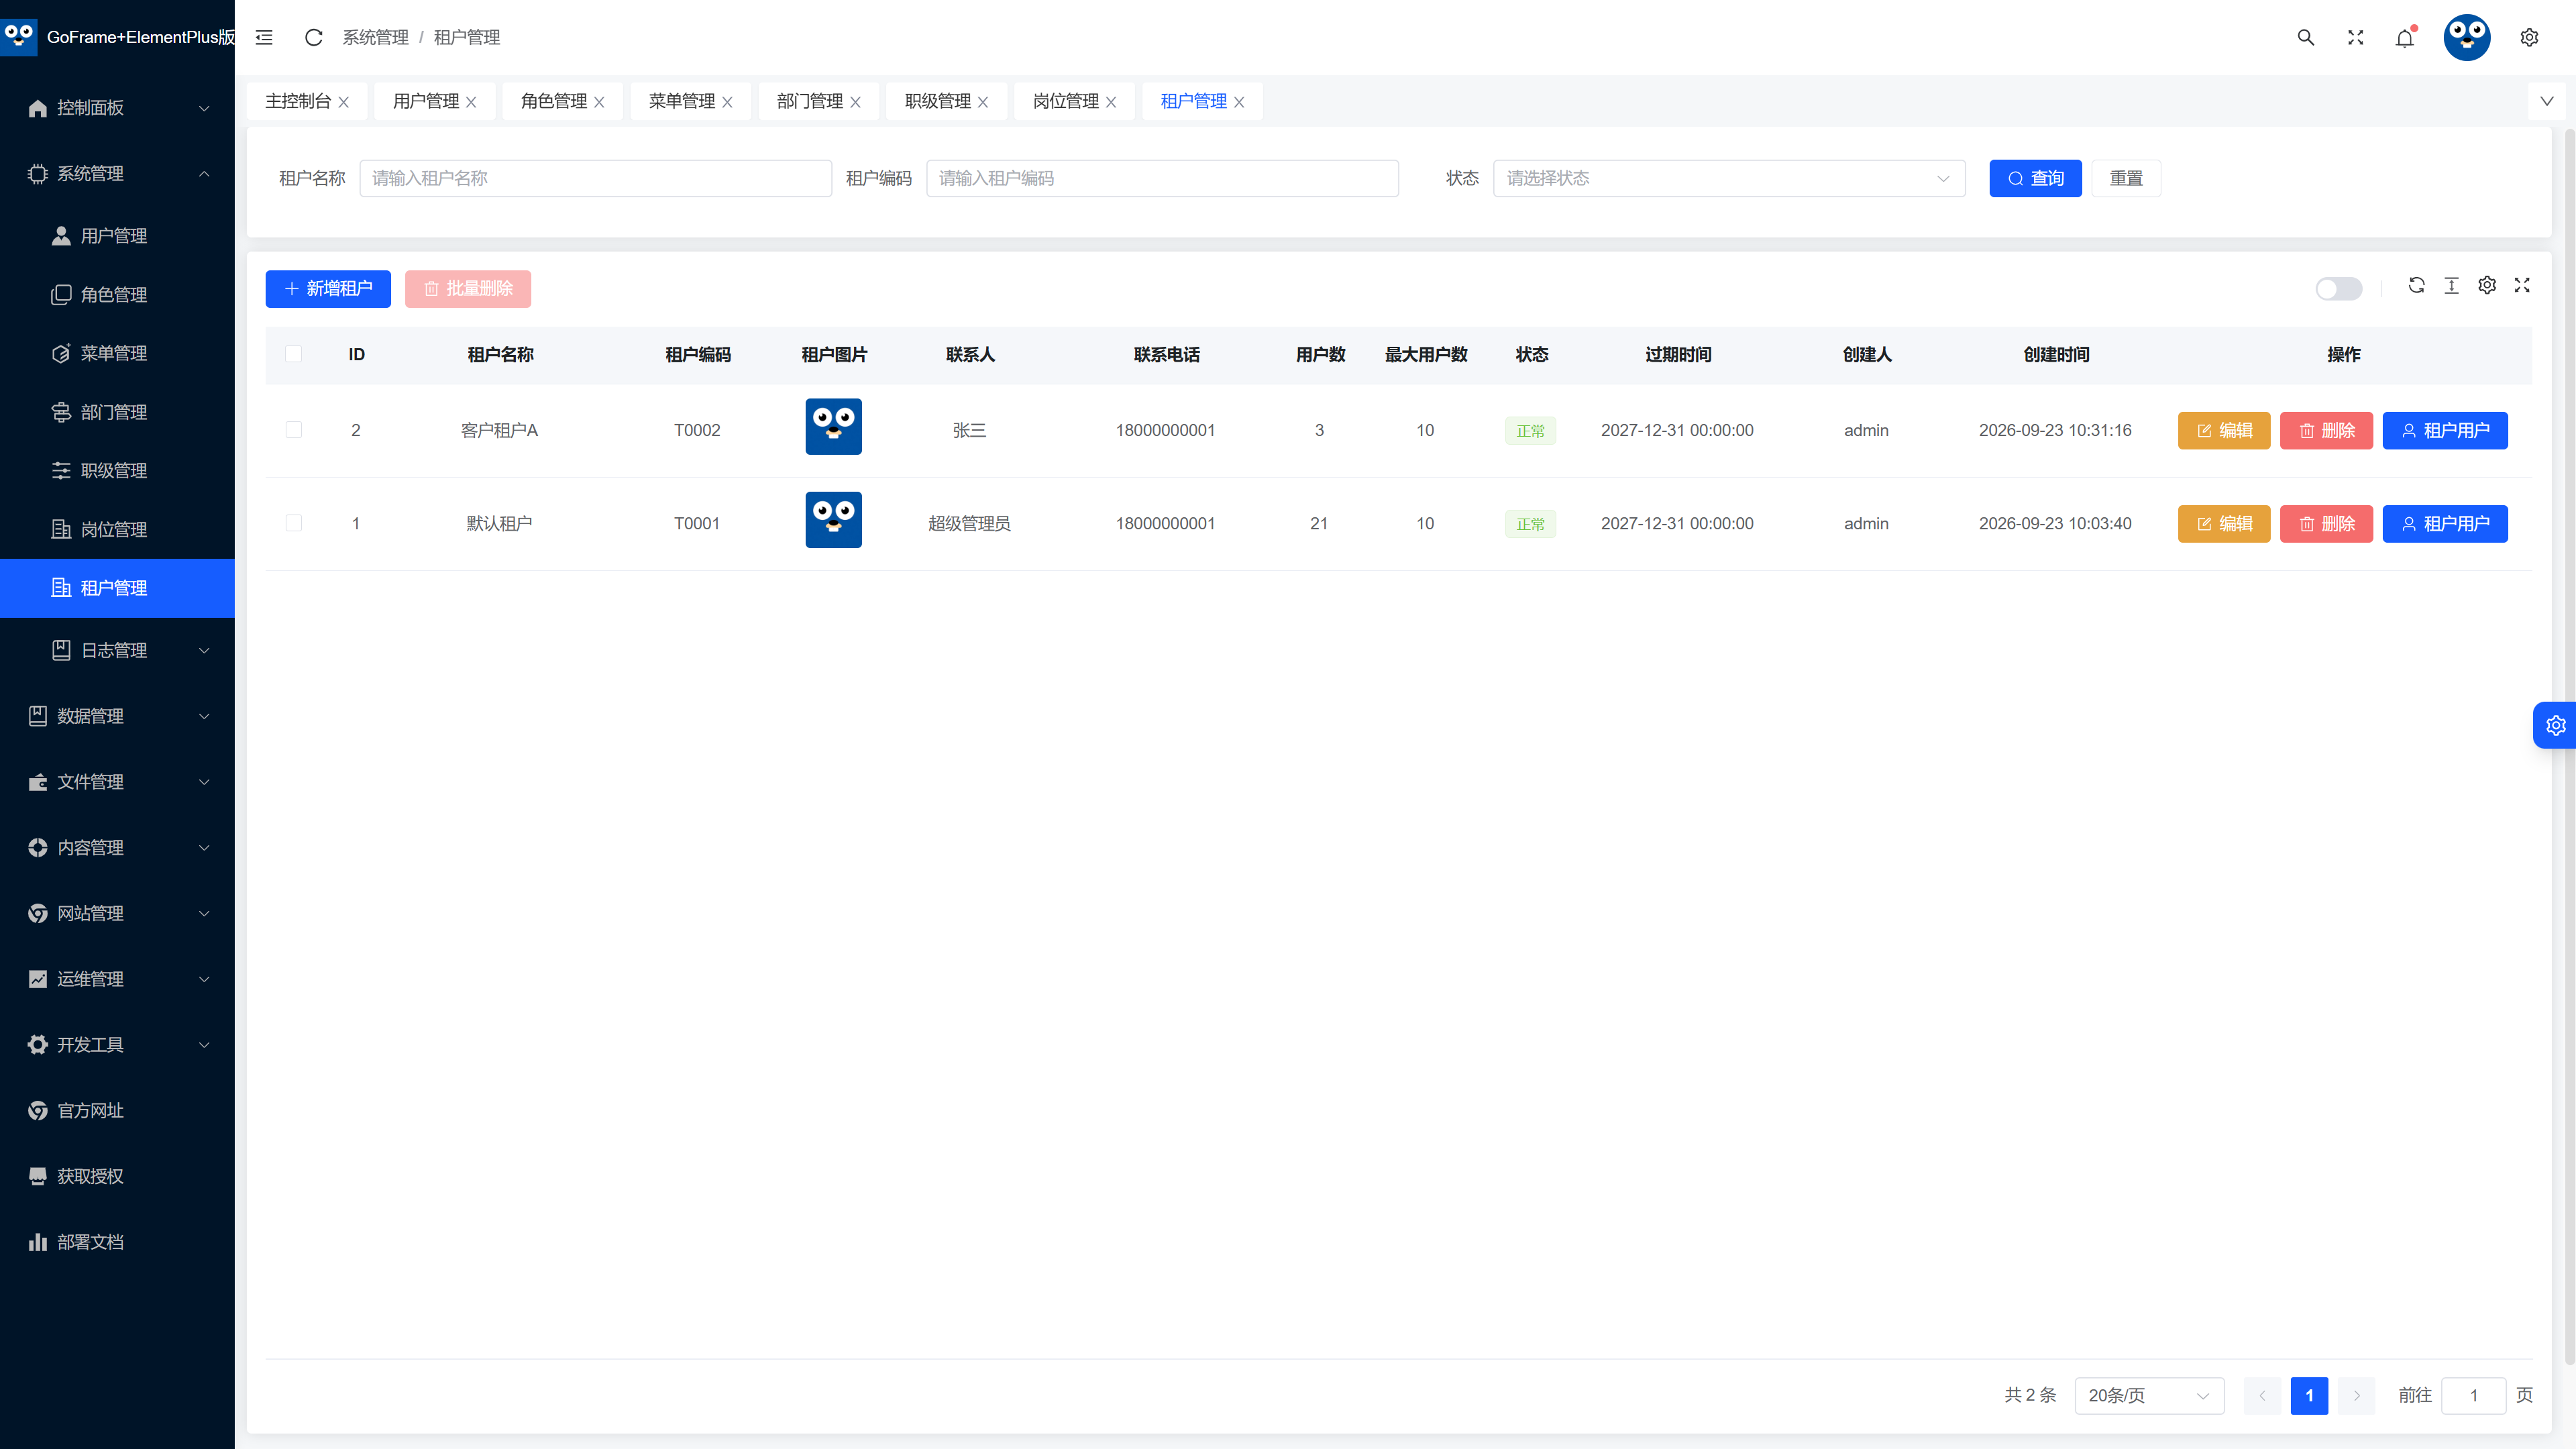Maximize the table with fullscreen icon
This screenshot has width=2576, height=1449.
point(2522,285)
